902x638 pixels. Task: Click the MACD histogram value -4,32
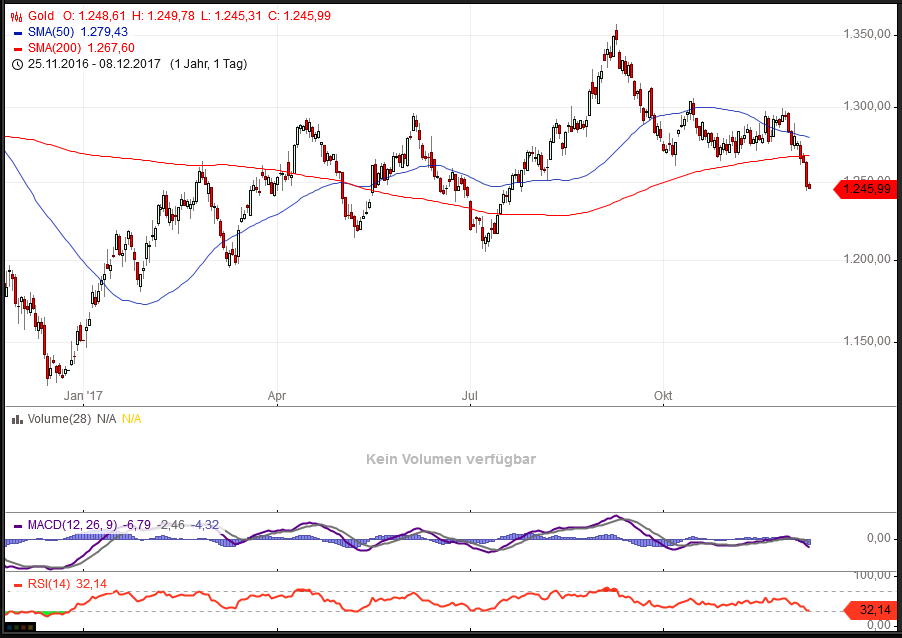click(x=205, y=525)
